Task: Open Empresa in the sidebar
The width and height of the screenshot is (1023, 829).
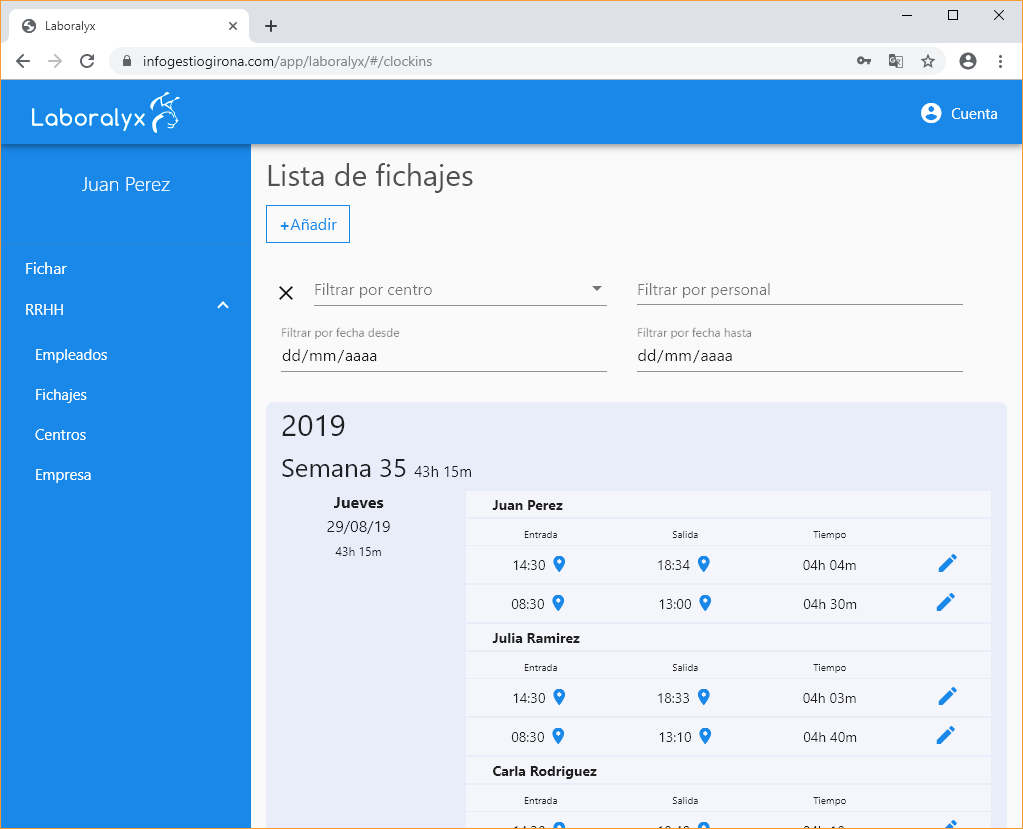Action: (x=63, y=475)
